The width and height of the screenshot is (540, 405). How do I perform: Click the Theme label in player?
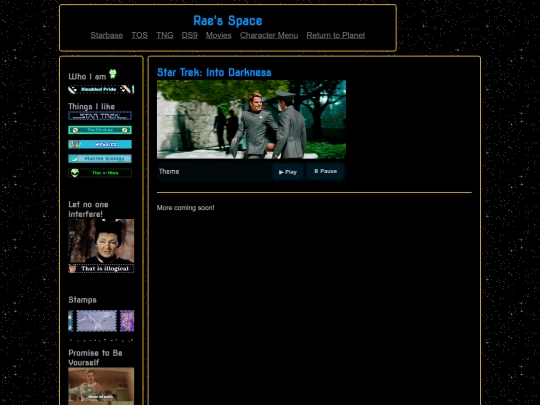[169, 172]
